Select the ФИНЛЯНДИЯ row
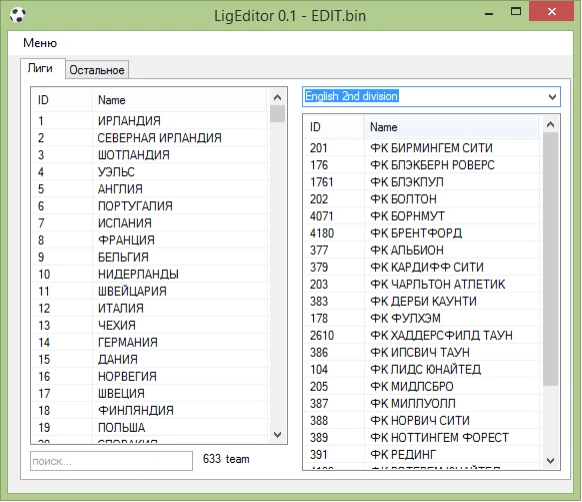Image resolution: width=582 pixels, height=502 pixels. pos(150,411)
